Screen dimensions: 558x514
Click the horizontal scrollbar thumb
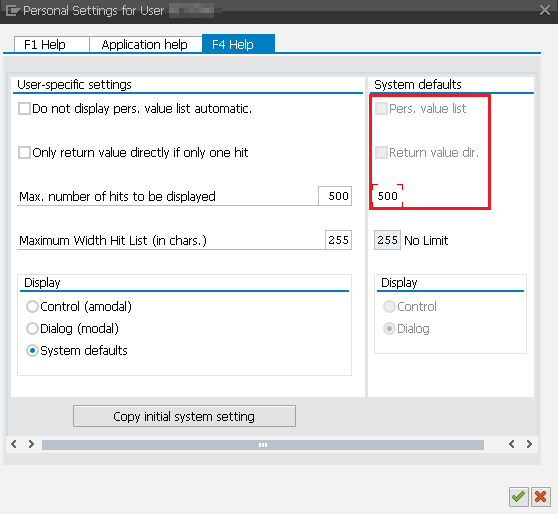263,445
